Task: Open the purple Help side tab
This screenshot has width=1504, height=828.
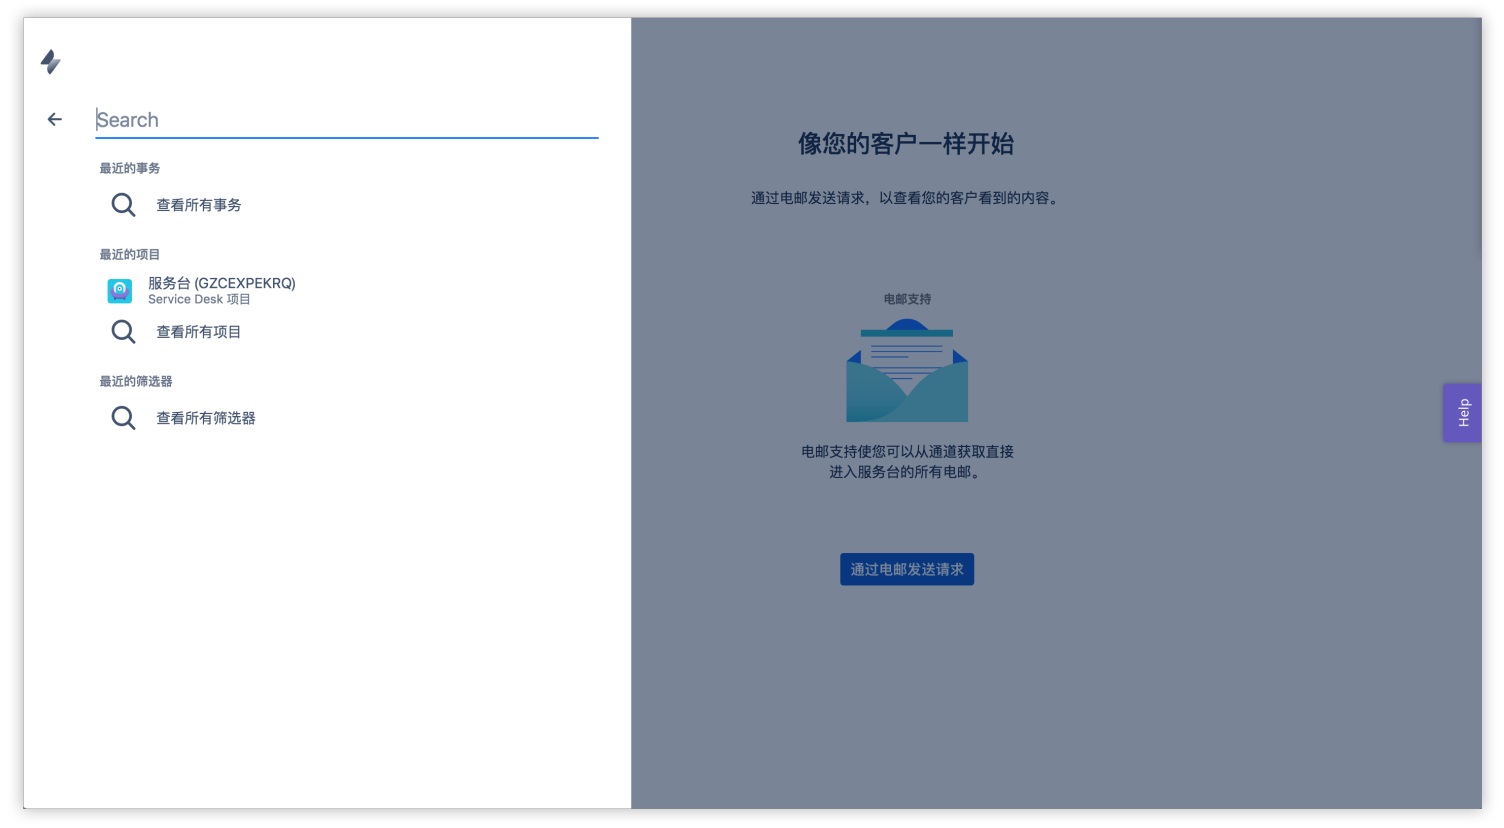Action: point(1462,413)
